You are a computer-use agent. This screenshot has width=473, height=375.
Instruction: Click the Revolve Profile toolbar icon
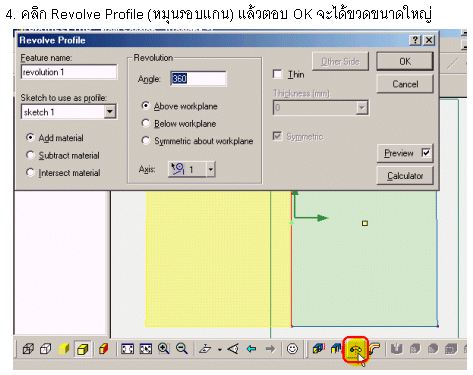[x=355, y=350]
